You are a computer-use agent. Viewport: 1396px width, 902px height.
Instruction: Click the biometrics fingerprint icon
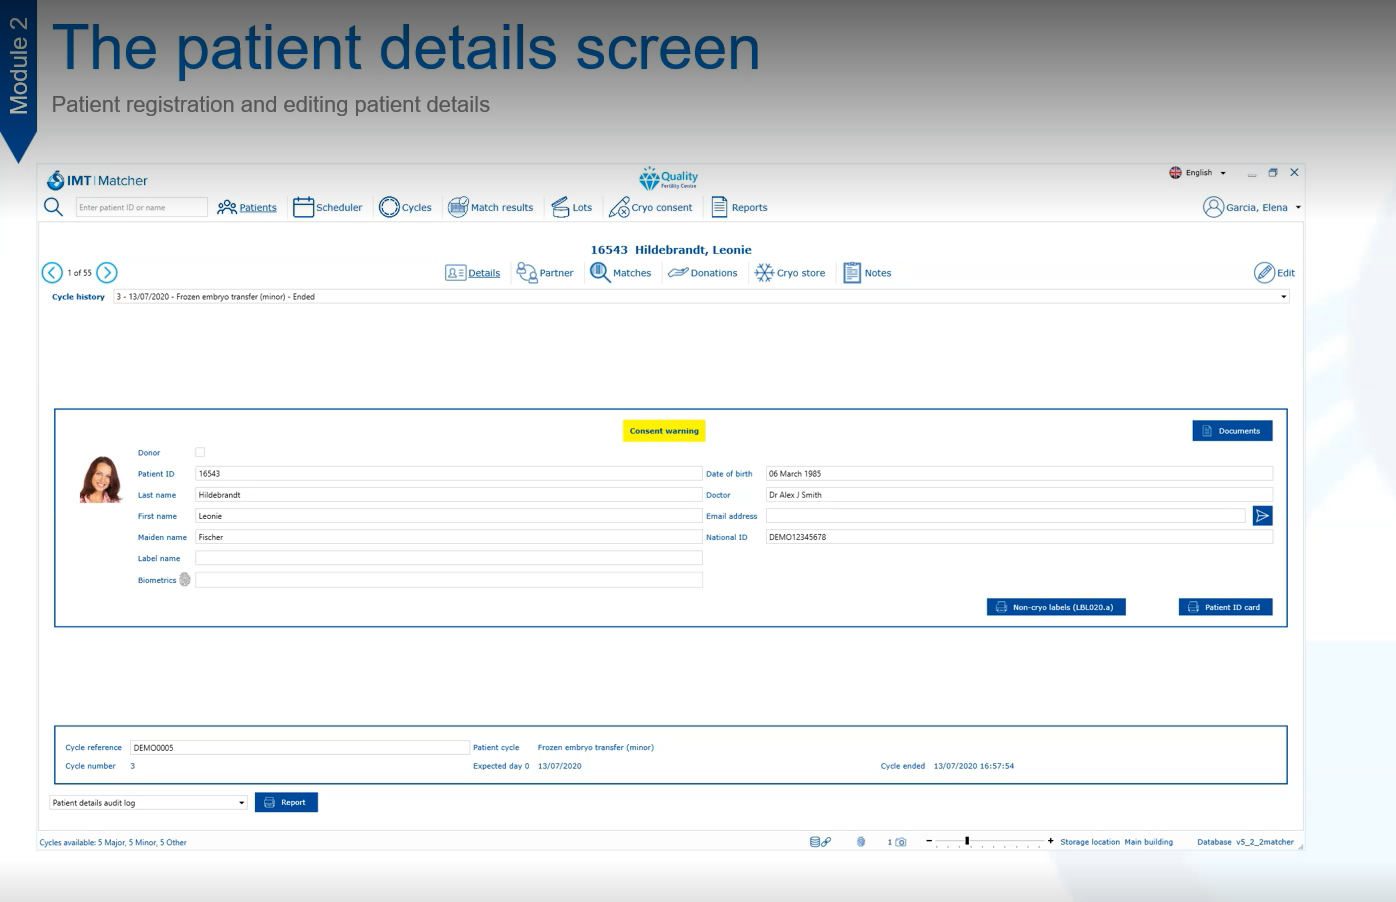185,580
